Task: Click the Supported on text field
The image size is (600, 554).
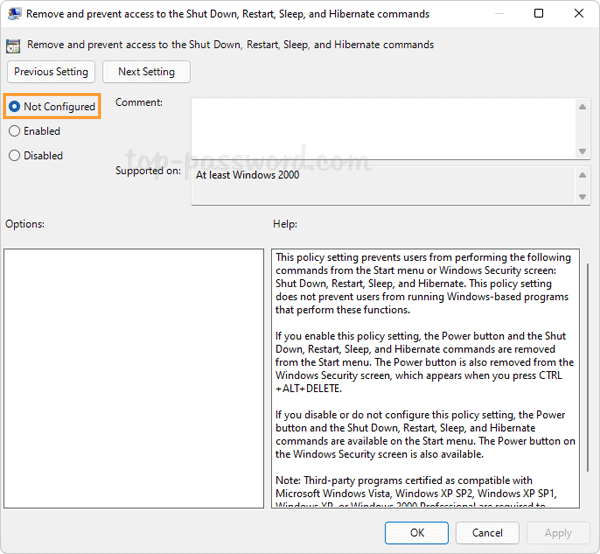Action: coord(382,185)
